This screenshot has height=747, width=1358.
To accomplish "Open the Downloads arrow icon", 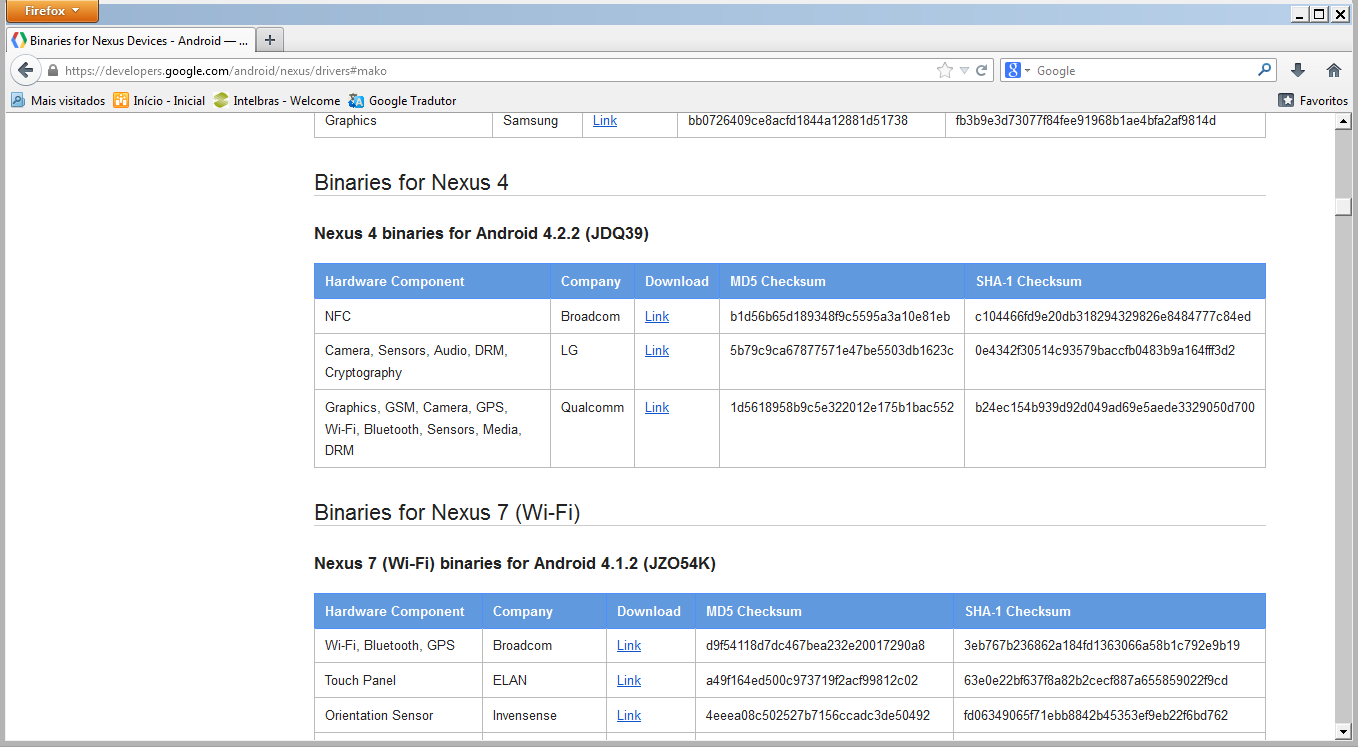I will (1298, 70).
